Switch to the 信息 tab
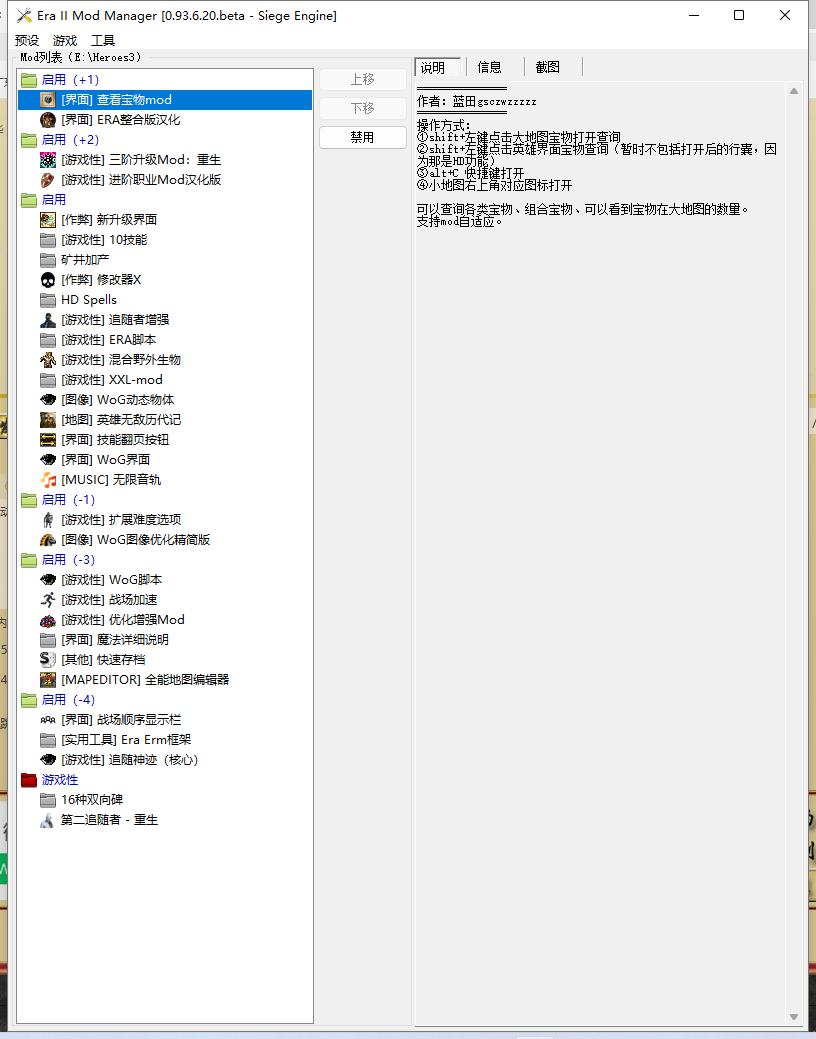 click(x=490, y=67)
